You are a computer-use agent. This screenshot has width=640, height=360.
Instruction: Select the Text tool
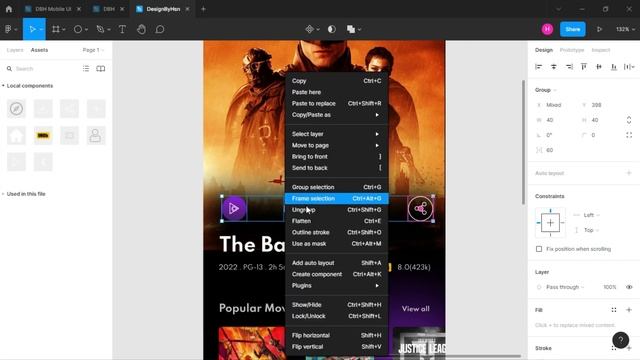[x=122, y=29]
